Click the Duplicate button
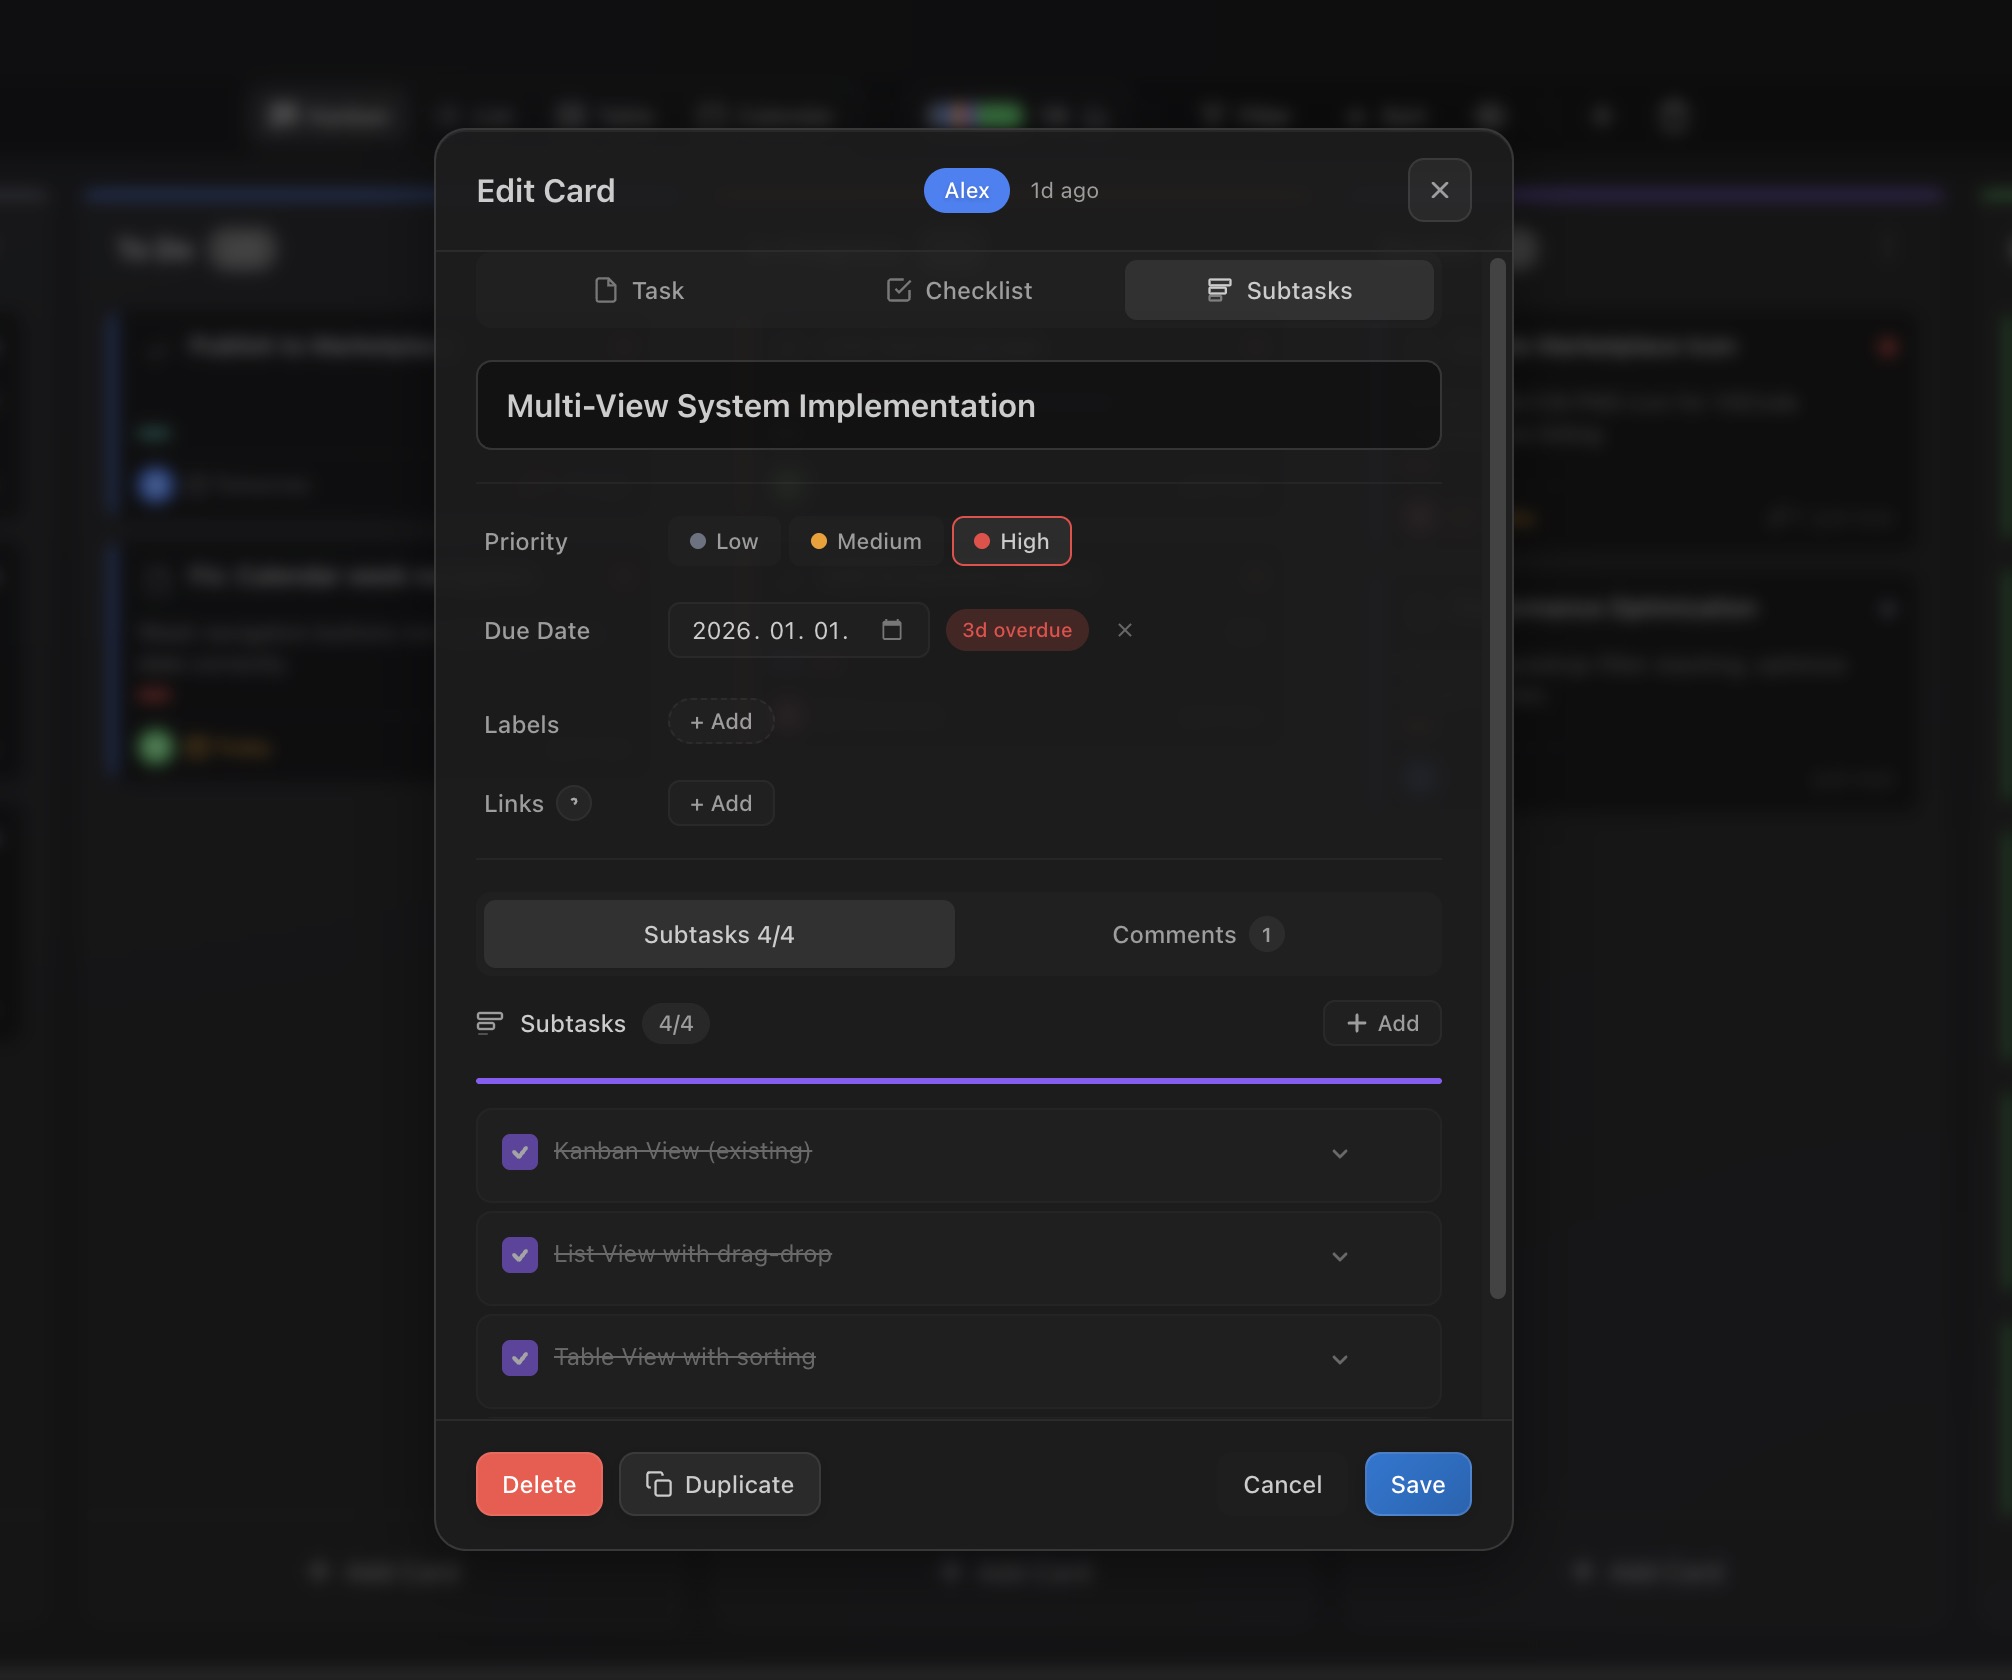The width and height of the screenshot is (2012, 1680). [719, 1484]
